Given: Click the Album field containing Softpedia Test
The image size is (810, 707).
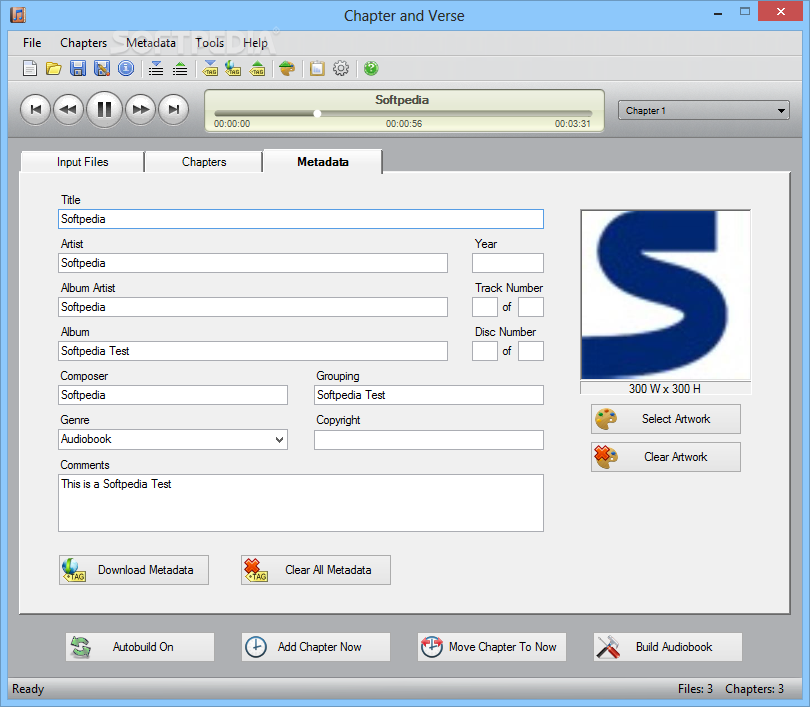Looking at the screenshot, I should point(253,351).
